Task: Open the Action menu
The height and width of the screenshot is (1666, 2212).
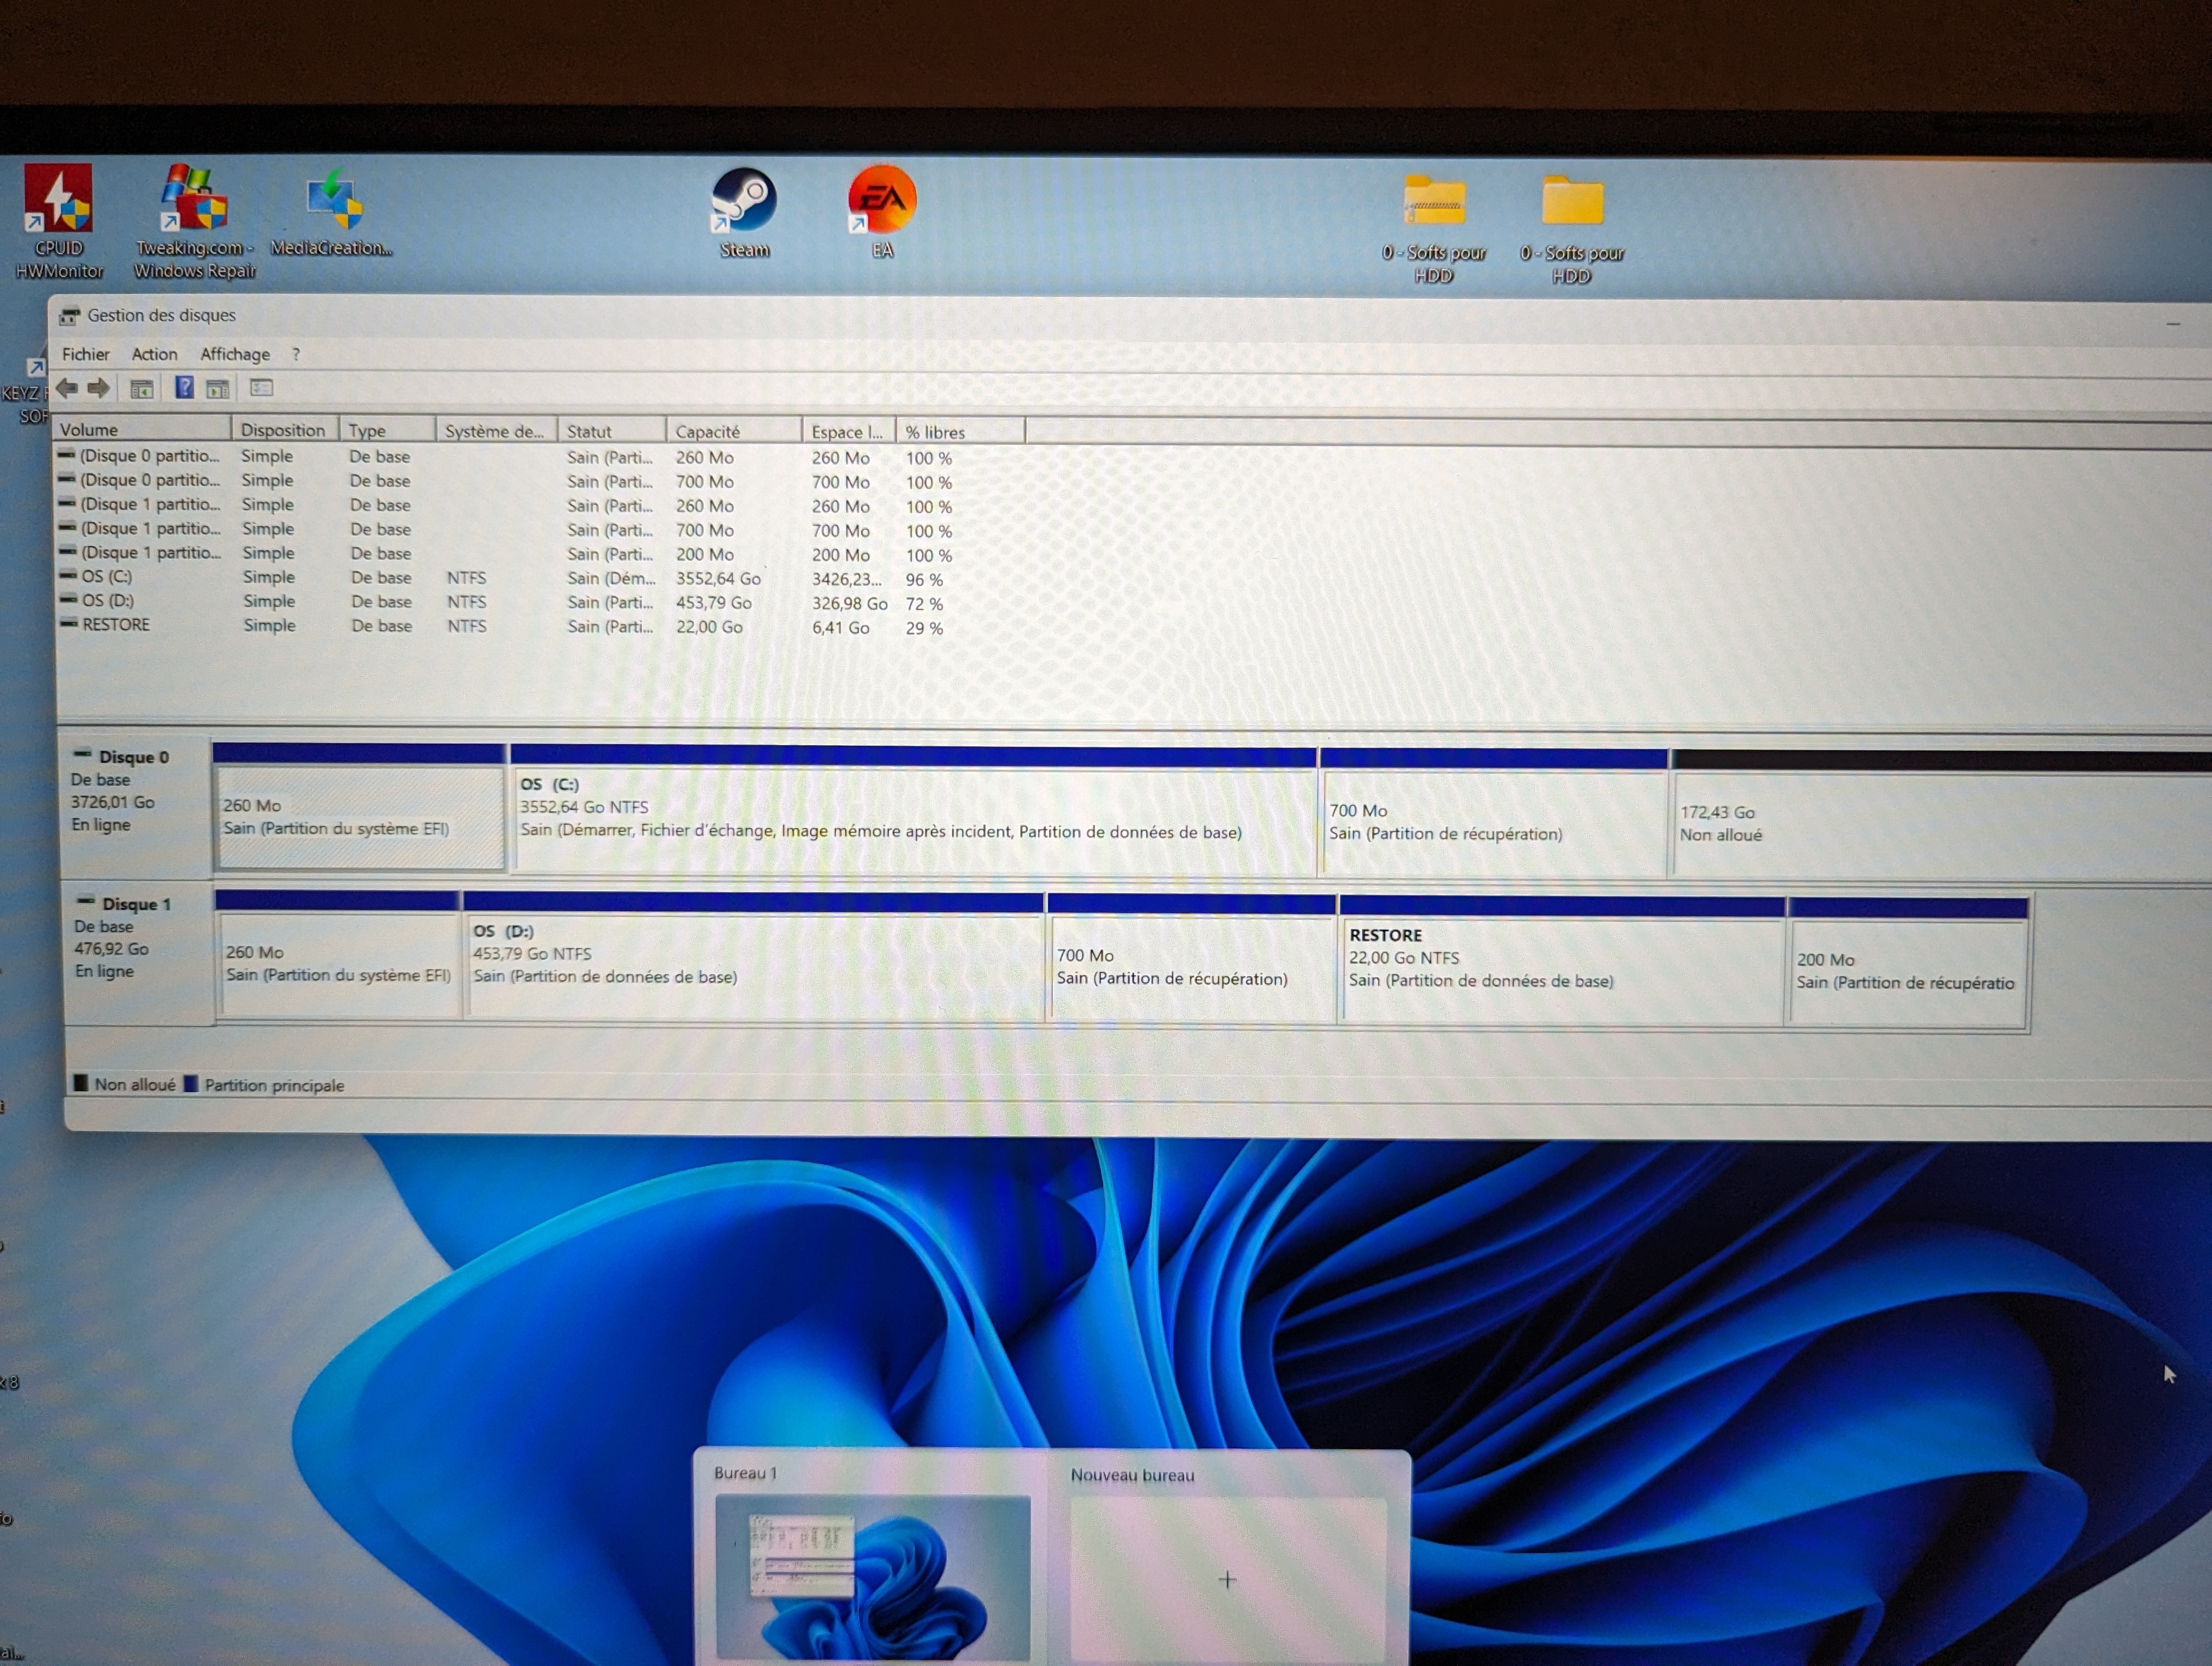Action: click(x=154, y=354)
